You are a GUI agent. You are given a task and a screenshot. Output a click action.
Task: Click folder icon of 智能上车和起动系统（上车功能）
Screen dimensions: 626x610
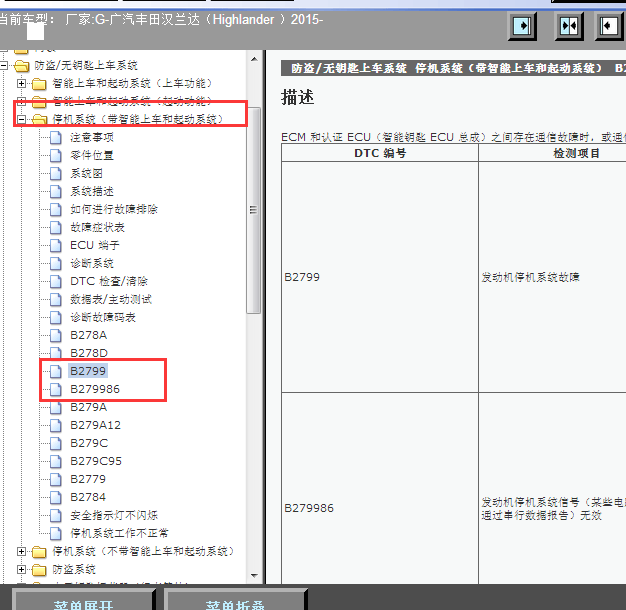[39, 84]
